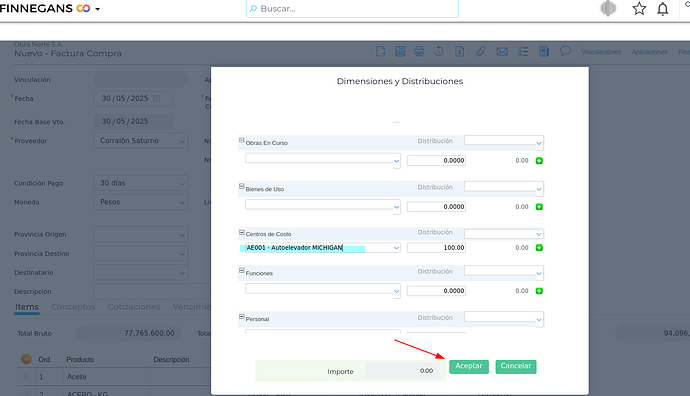Click the Aceptar button
The width and height of the screenshot is (690, 396).
click(469, 367)
